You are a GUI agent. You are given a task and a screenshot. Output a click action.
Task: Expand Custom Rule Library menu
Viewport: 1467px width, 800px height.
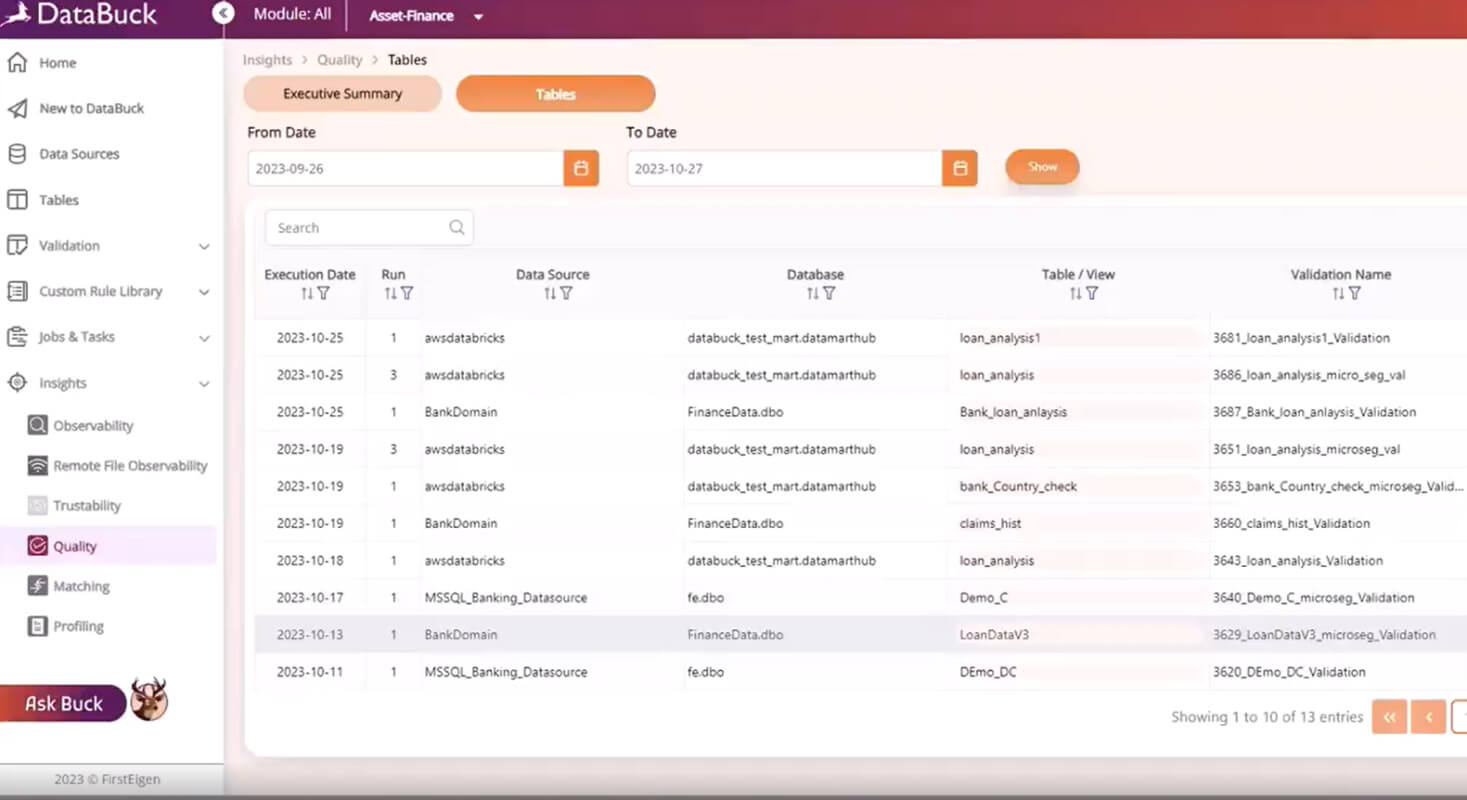click(204, 292)
